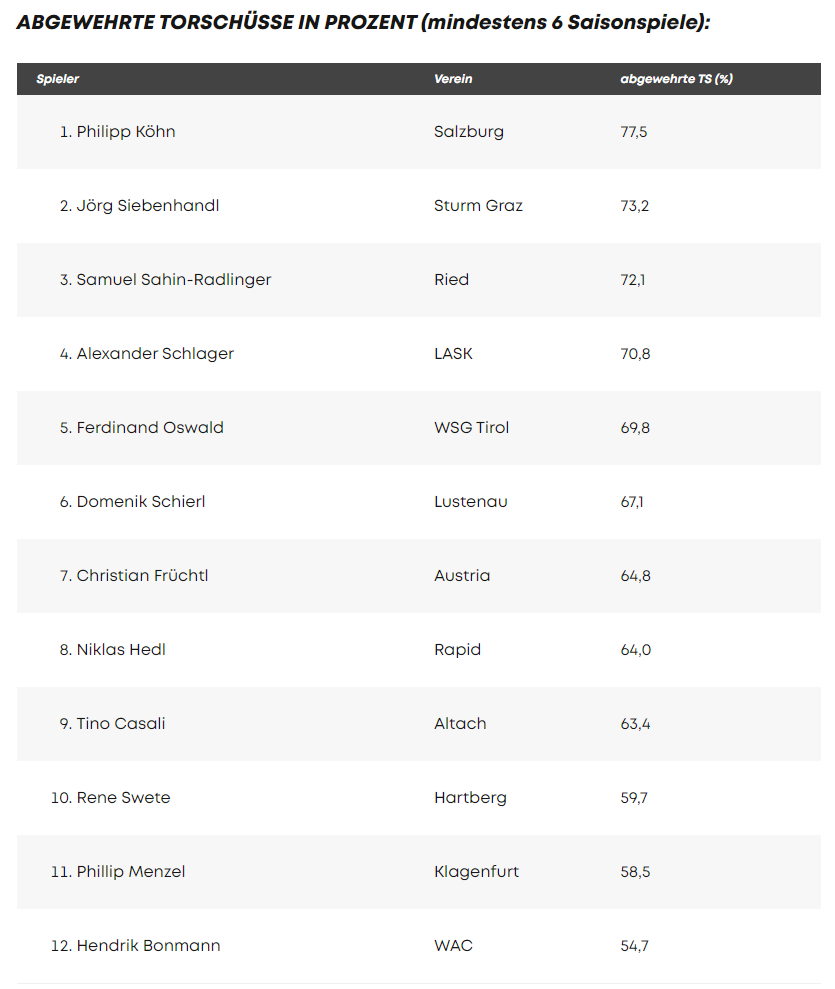Select the Jörg Siebenhandl player name

148,206
